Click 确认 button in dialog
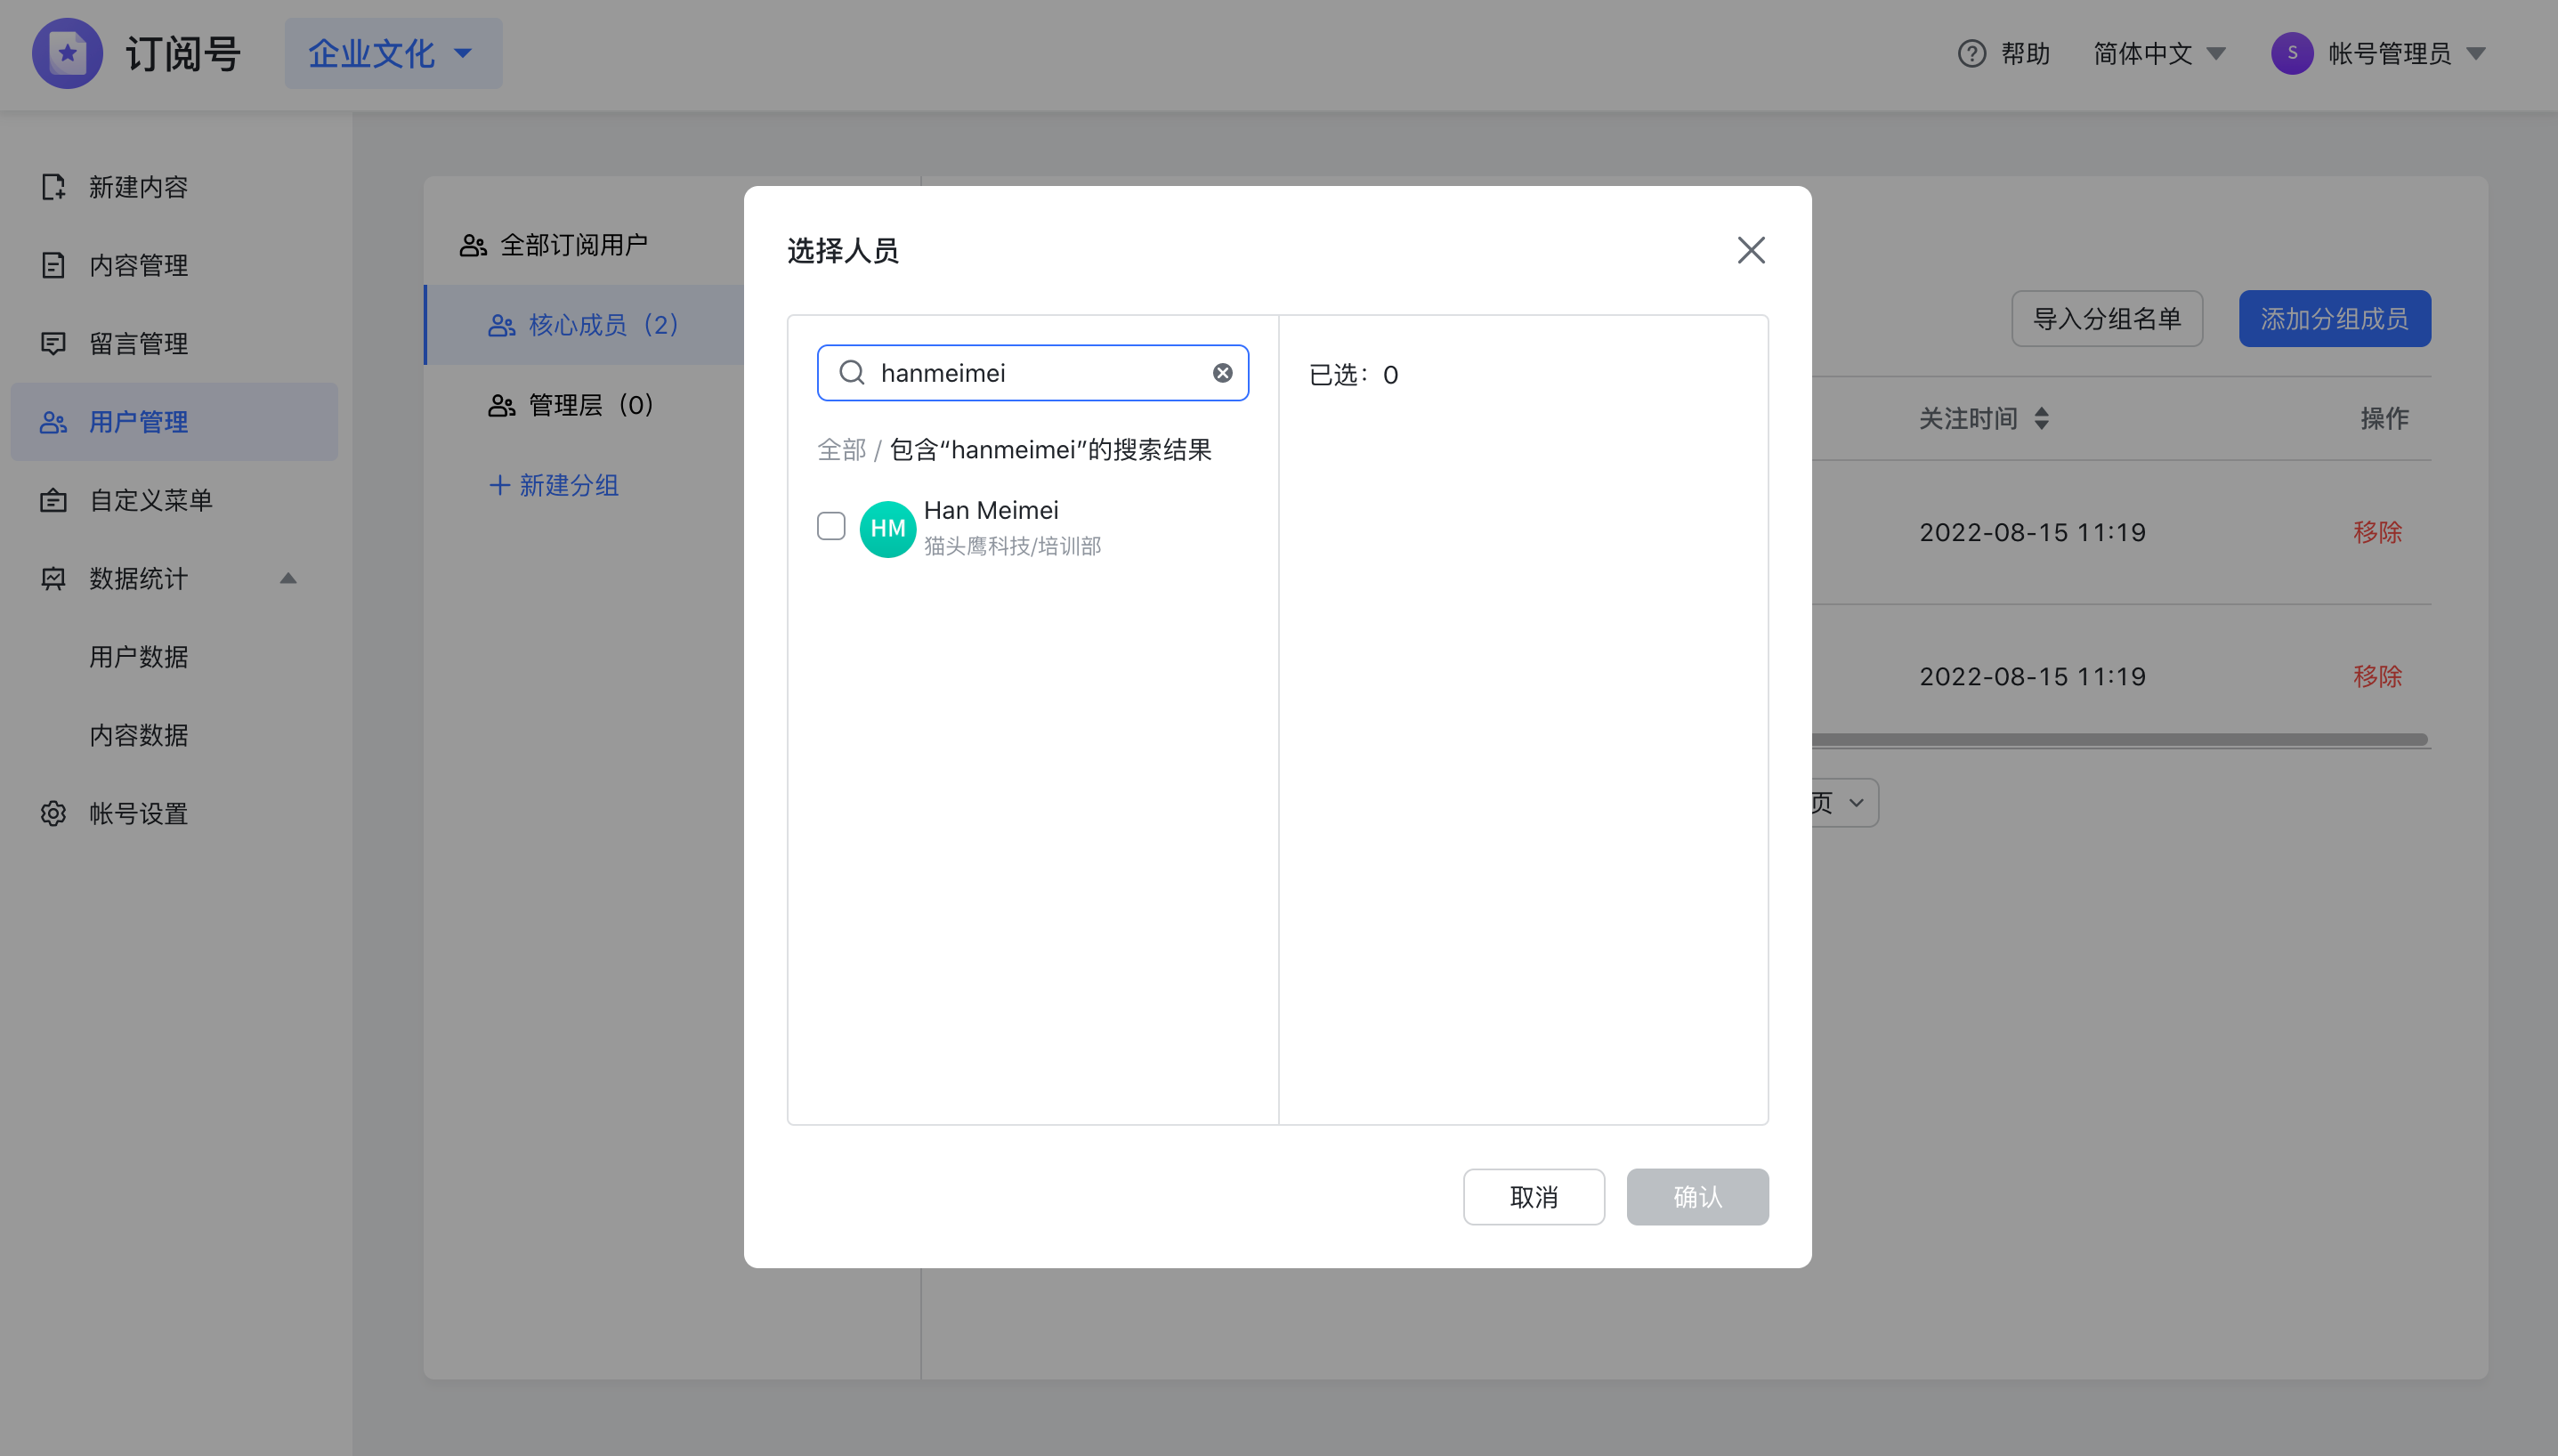This screenshot has width=2558, height=1456. (x=1697, y=1197)
